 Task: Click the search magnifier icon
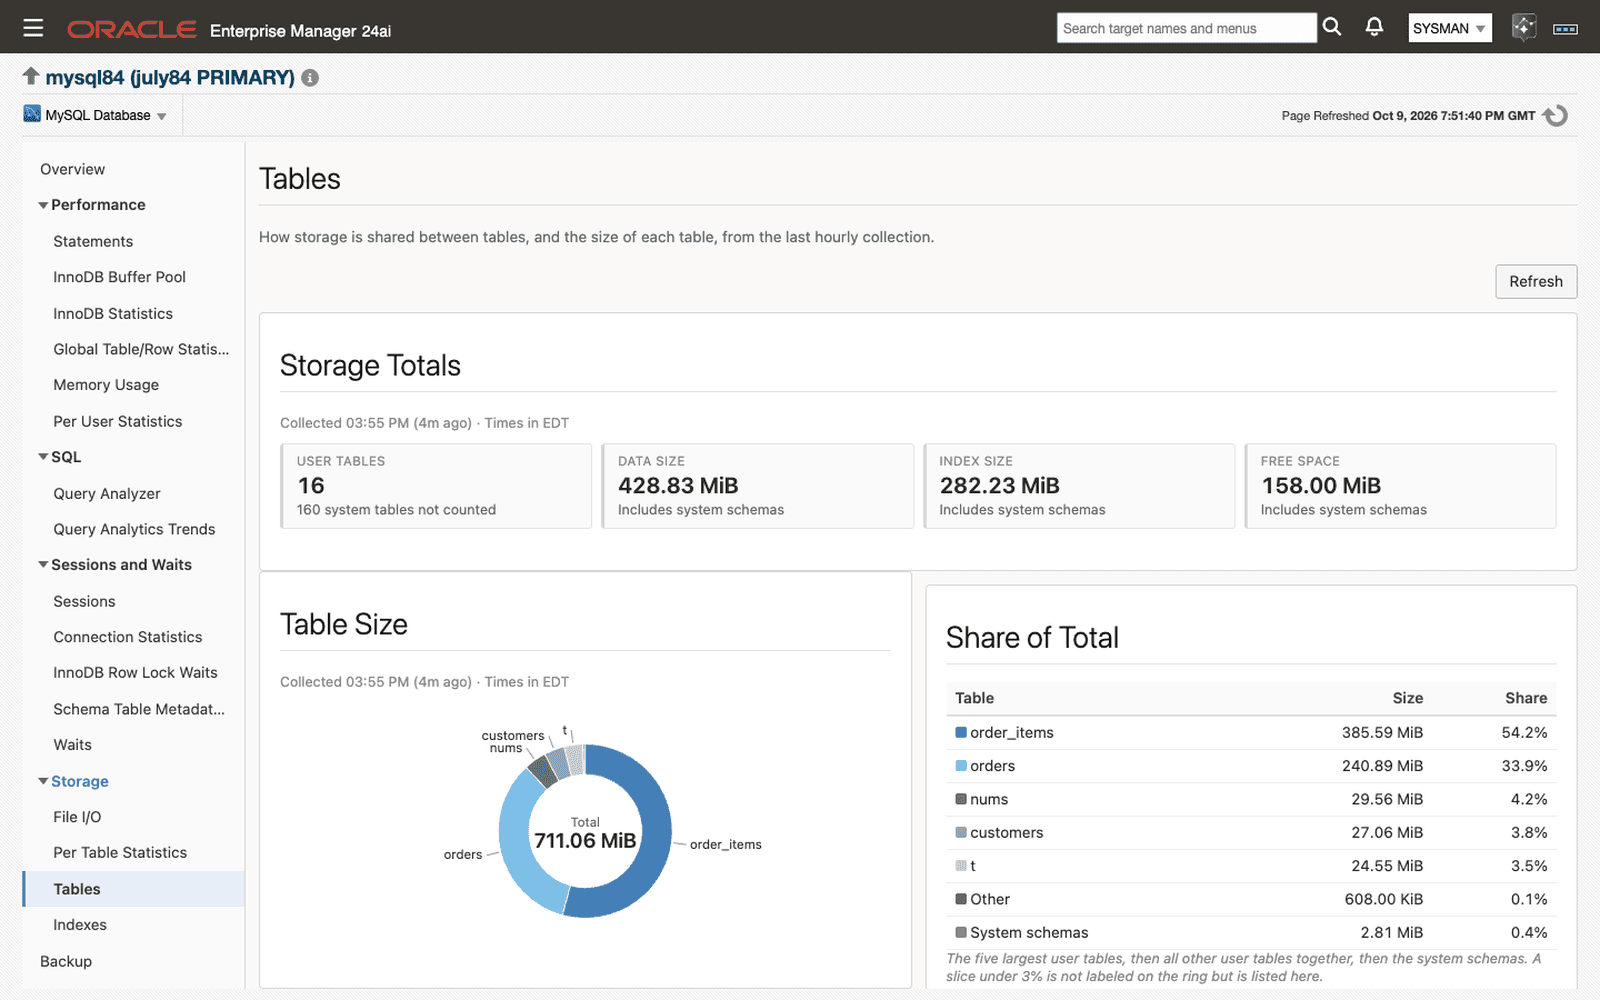click(1332, 27)
